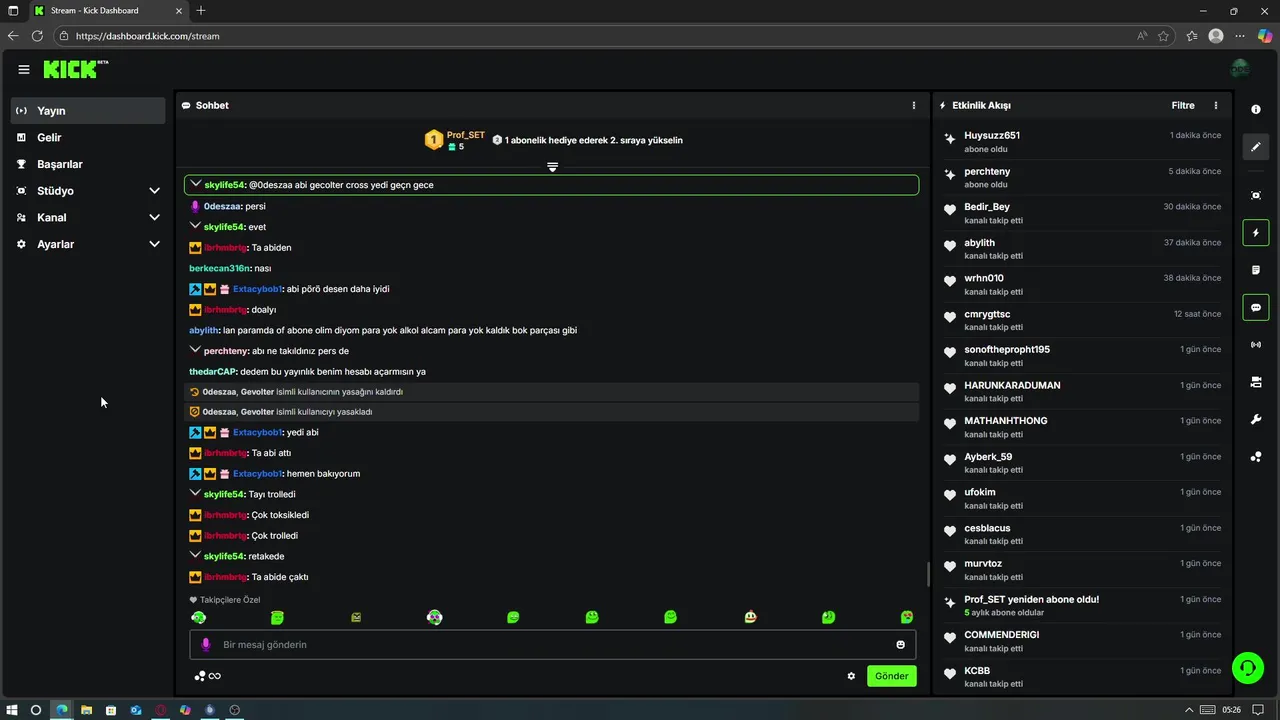Open the profile avatar menu
Image resolution: width=1280 pixels, height=720 pixels.
point(1240,69)
